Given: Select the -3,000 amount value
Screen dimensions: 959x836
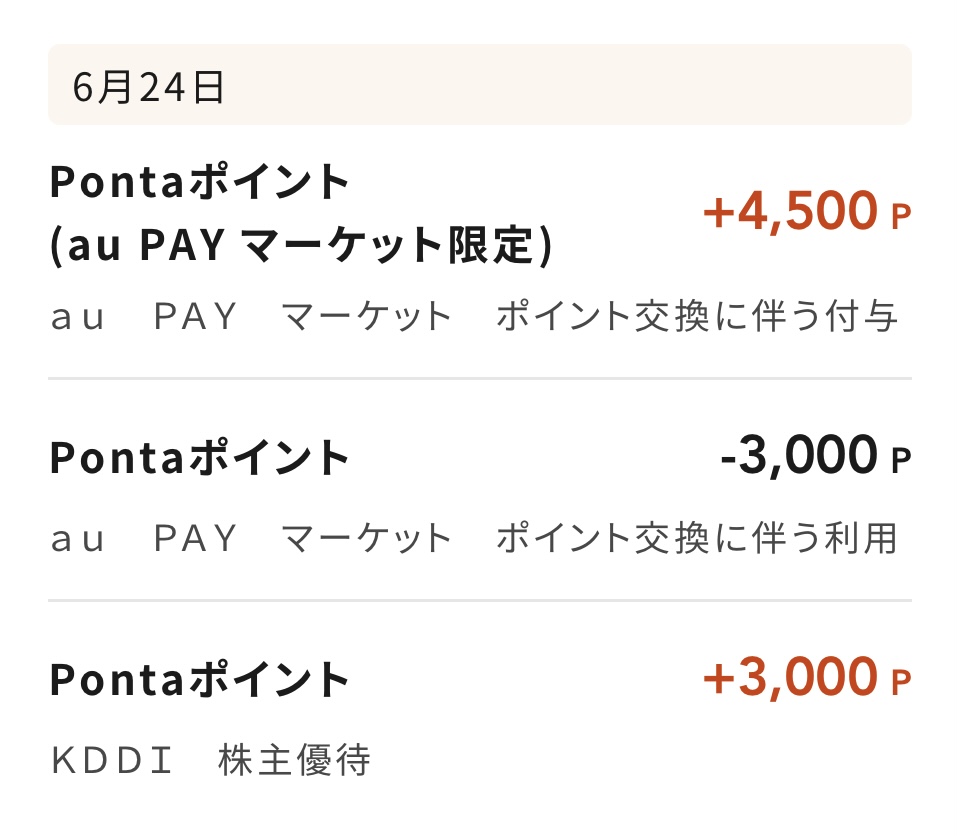Looking at the screenshot, I should point(799,455).
